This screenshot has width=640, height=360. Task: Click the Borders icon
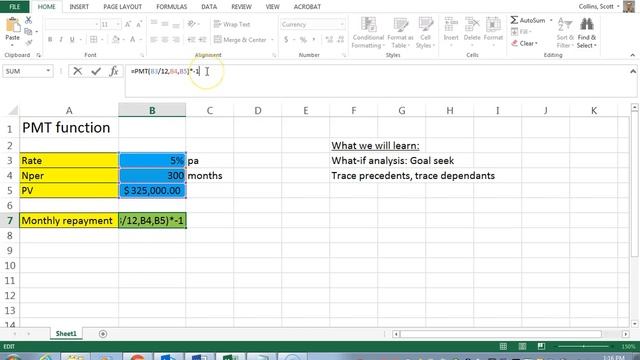(93, 40)
